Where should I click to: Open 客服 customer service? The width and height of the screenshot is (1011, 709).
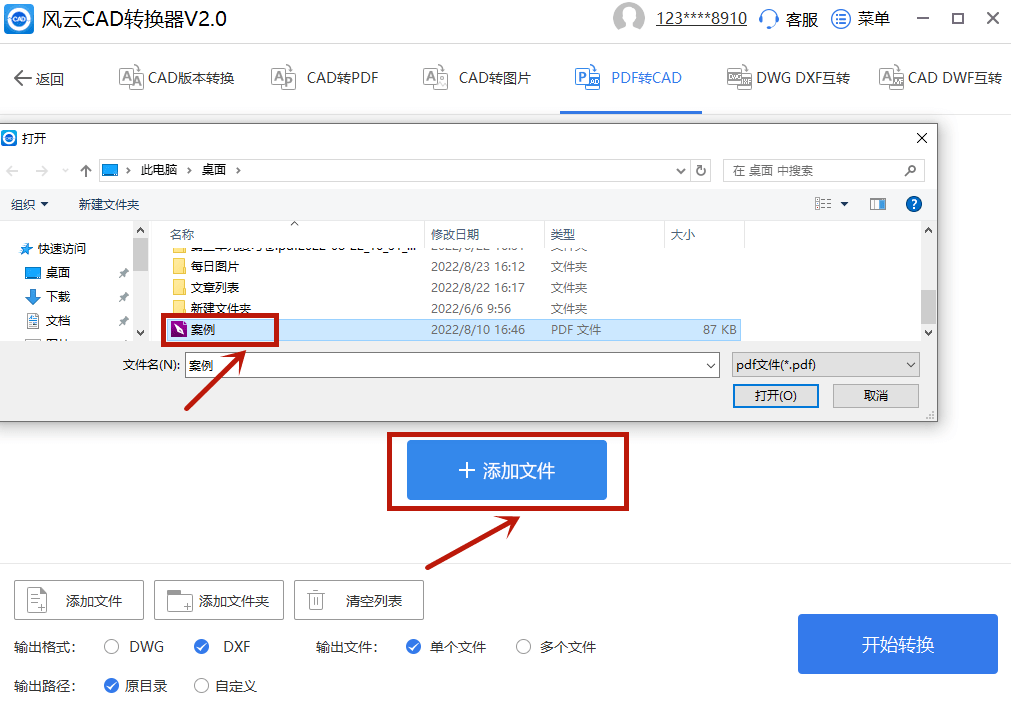pyautogui.click(x=789, y=19)
